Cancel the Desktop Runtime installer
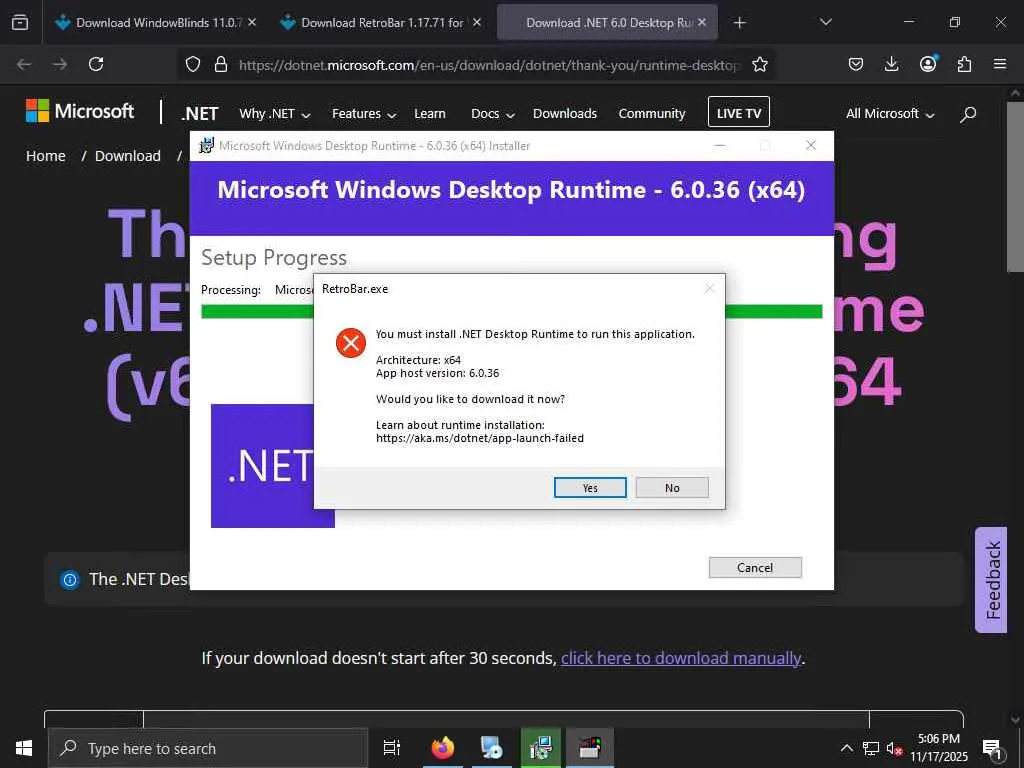 [755, 568]
